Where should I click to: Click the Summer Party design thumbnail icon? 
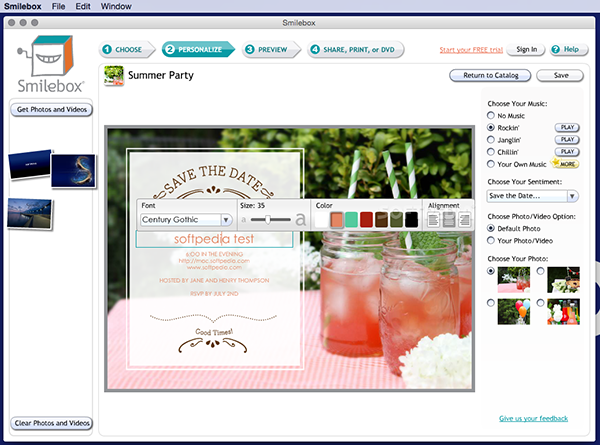click(x=114, y=75)
